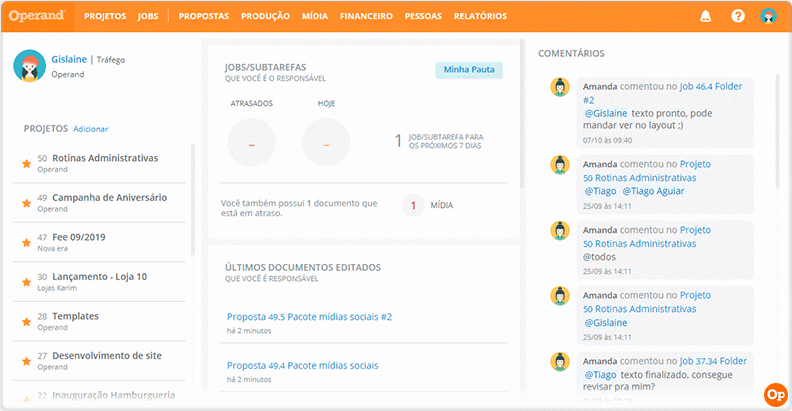Open the orange Op chat bubble
792x411 pixels.
[x=776, y=394]
